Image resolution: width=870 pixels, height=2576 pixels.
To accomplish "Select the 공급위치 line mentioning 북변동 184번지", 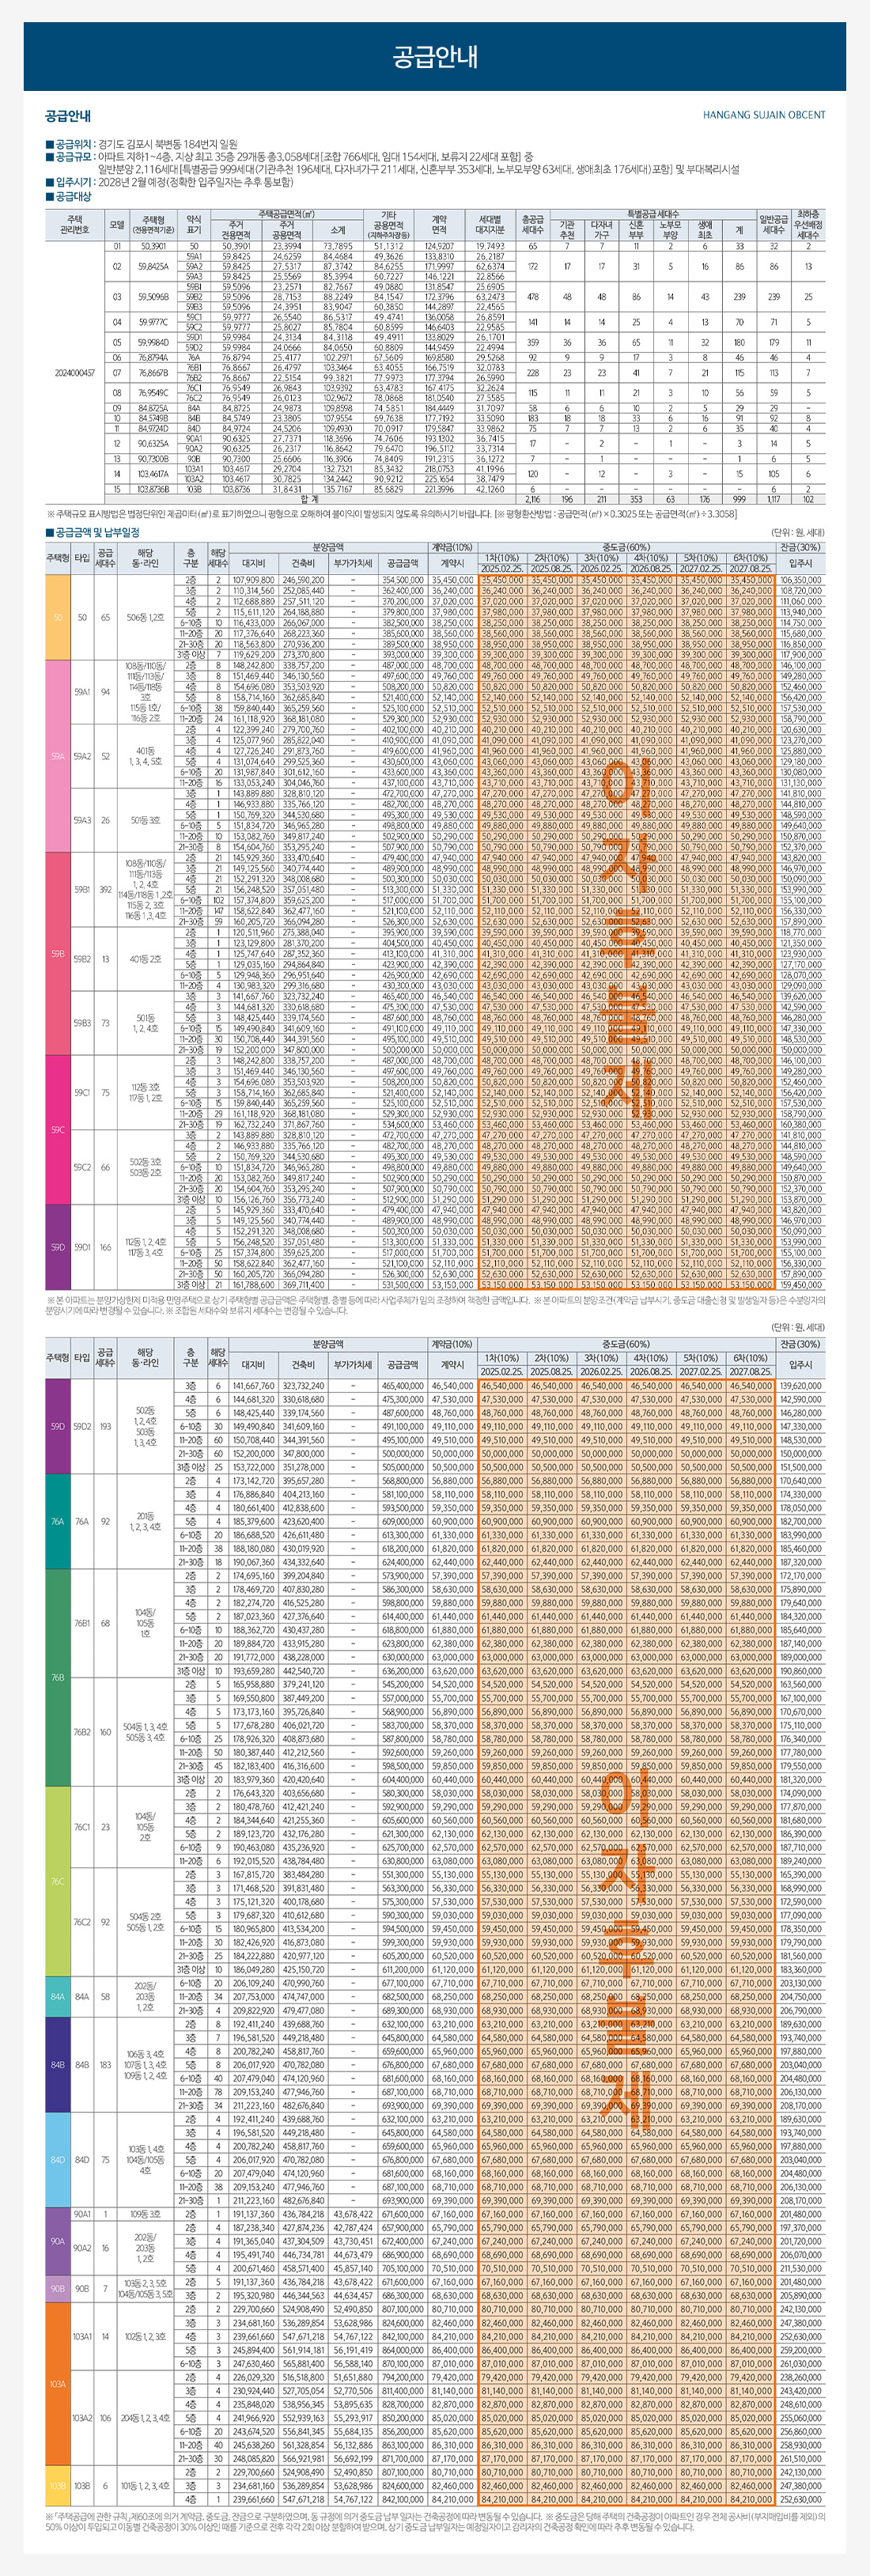I will tap(141, 144).
